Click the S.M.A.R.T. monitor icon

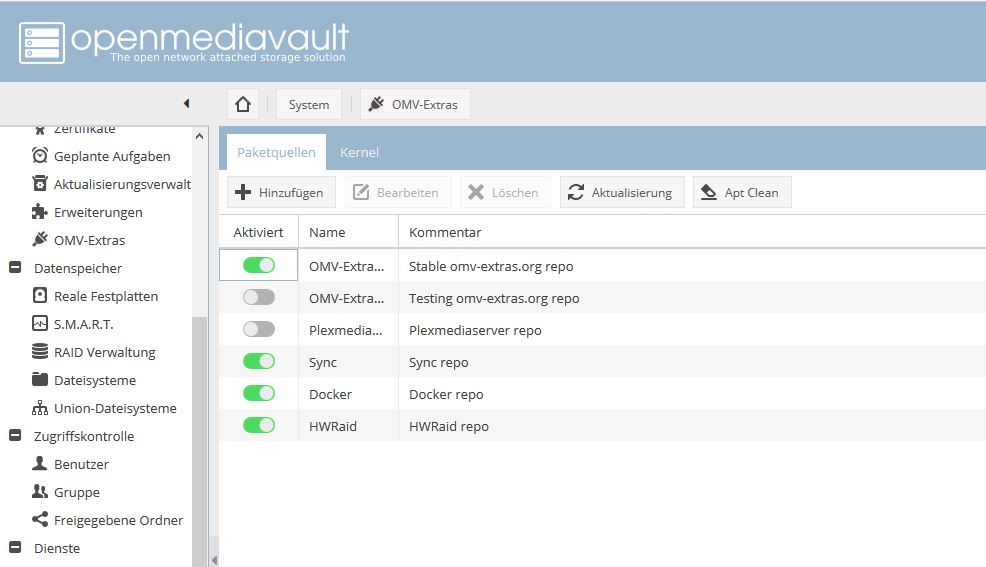(x=40, y=324)
